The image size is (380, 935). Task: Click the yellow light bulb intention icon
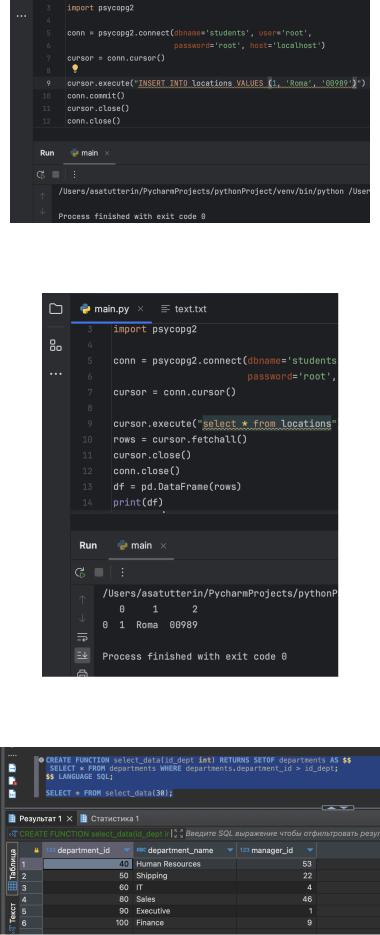coord(75,70)
